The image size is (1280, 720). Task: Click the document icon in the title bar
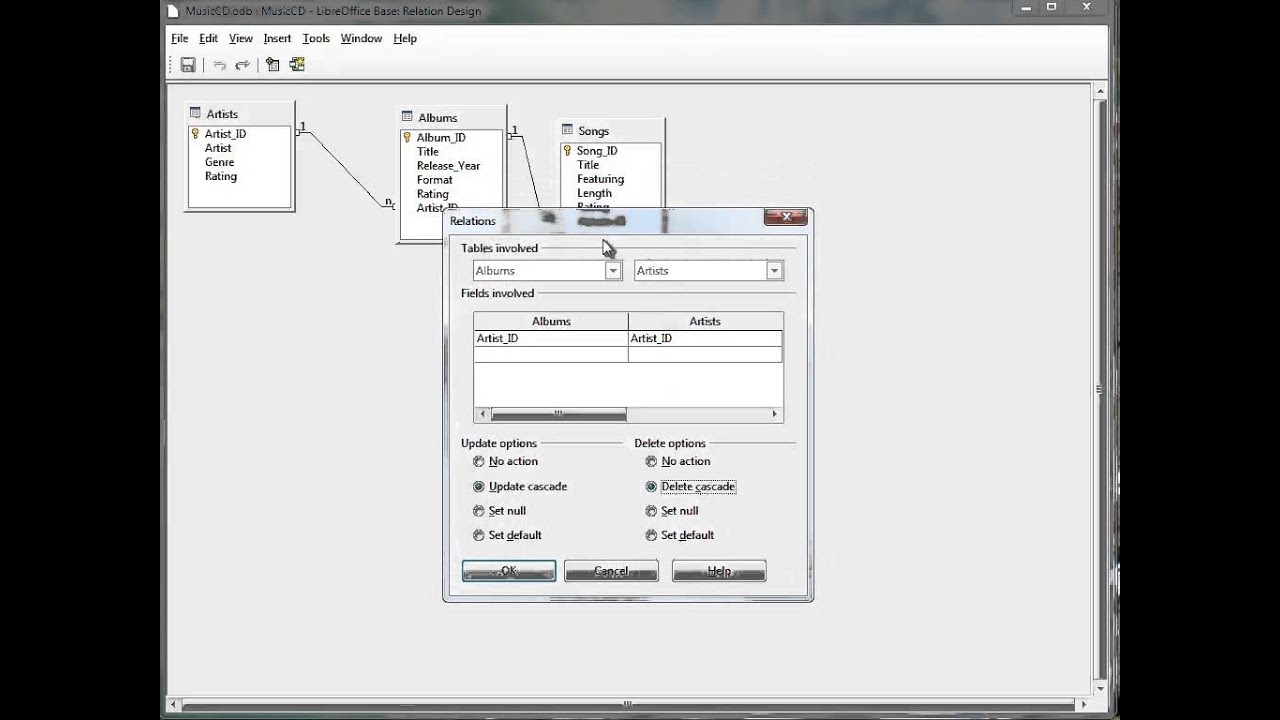coord(172,10)
